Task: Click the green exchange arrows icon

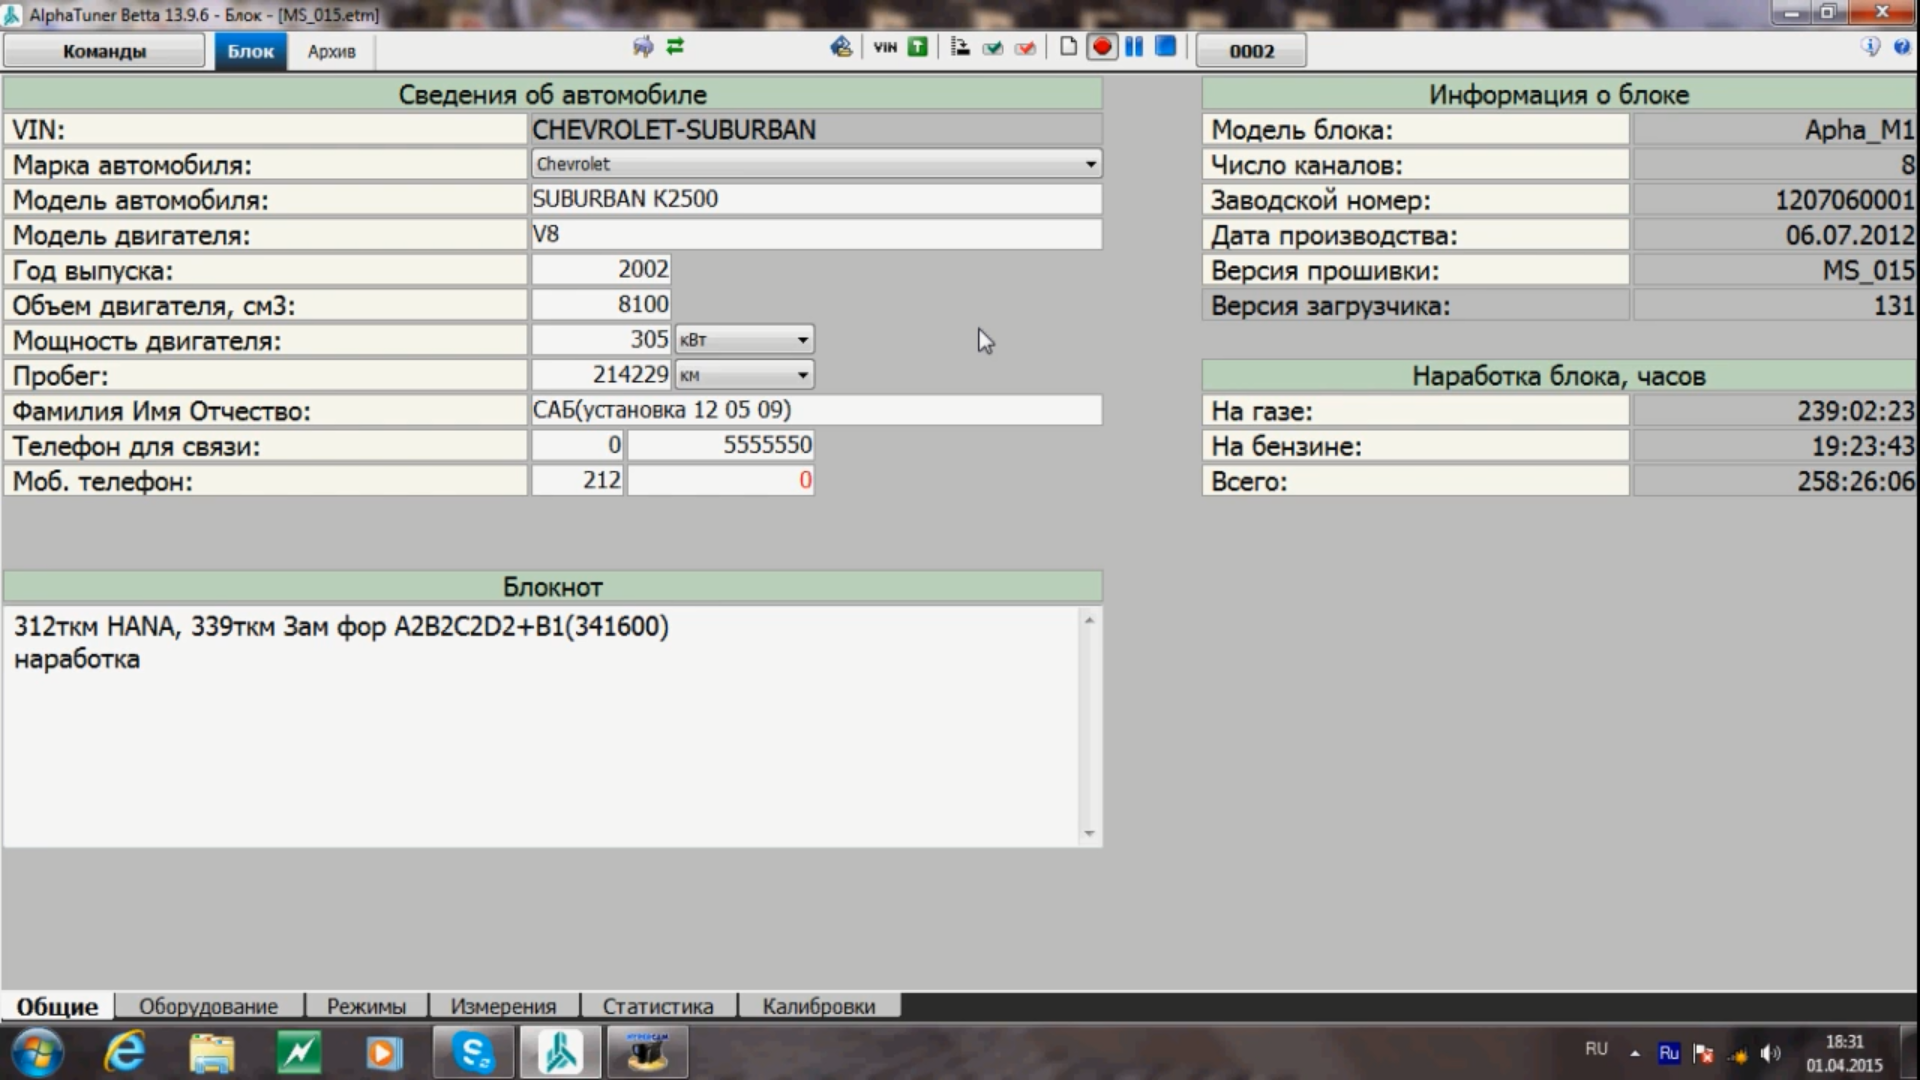Action: (x=676, y=47)
